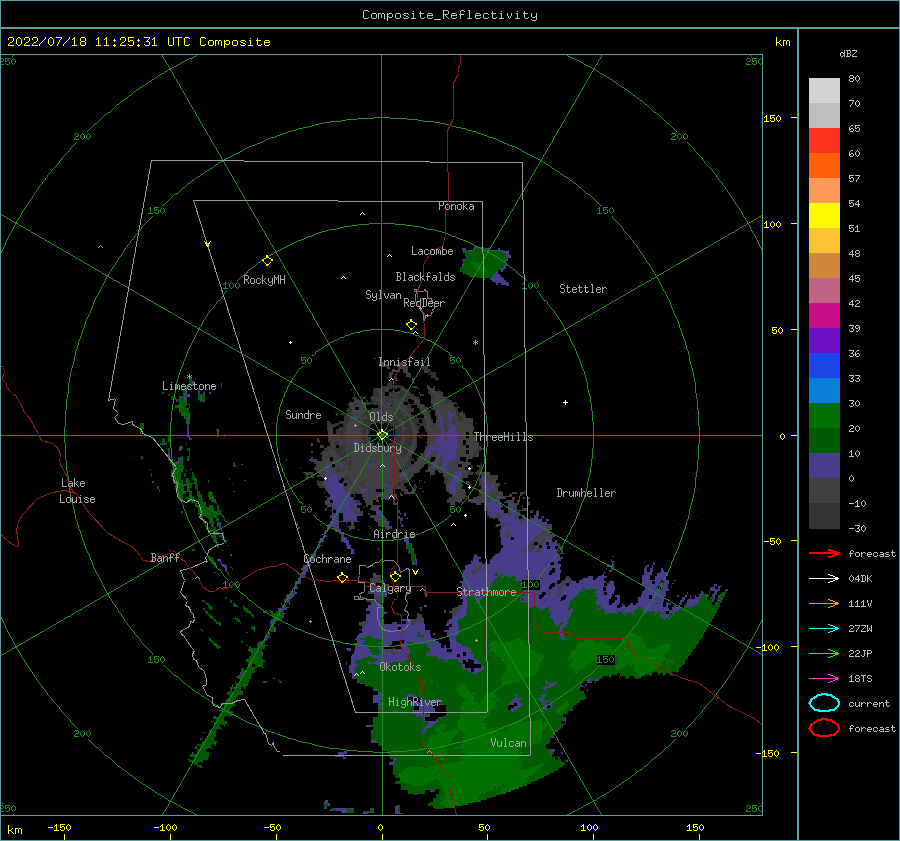
Task: Select the light gray 80-70 dBZ swatch
Action: pos(824,91)
